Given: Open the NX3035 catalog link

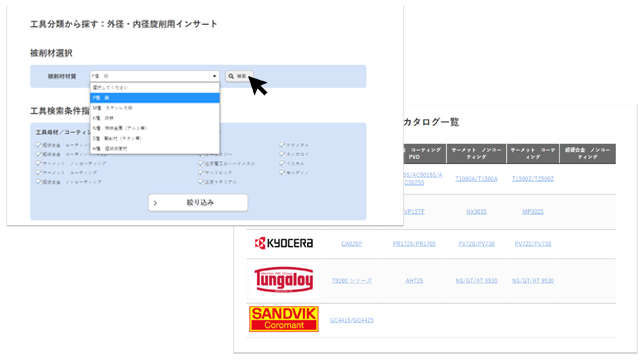Looking at the screenshot, I should 476,212.
